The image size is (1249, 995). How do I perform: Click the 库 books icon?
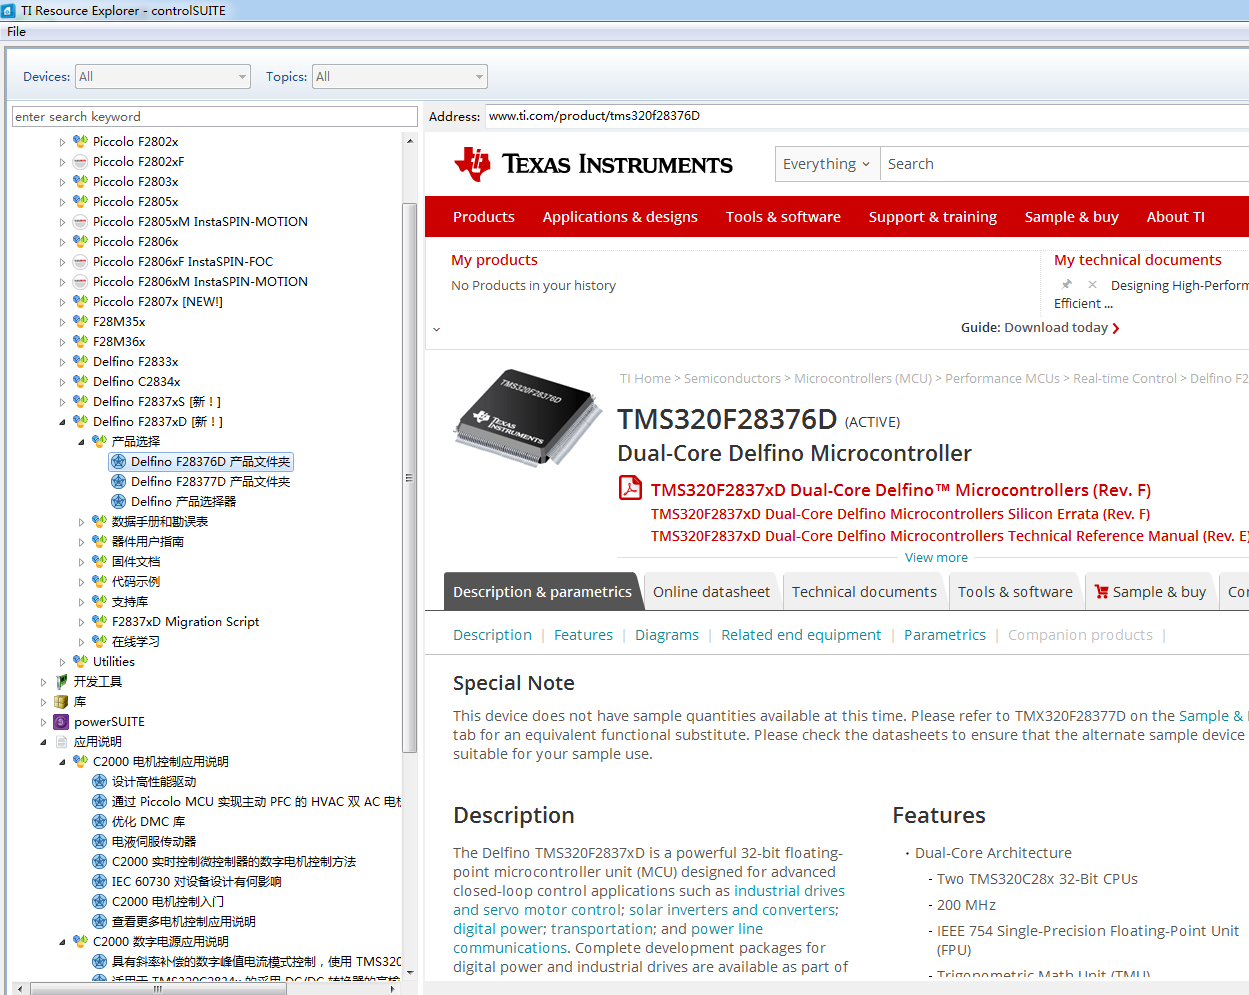[61, 702]
